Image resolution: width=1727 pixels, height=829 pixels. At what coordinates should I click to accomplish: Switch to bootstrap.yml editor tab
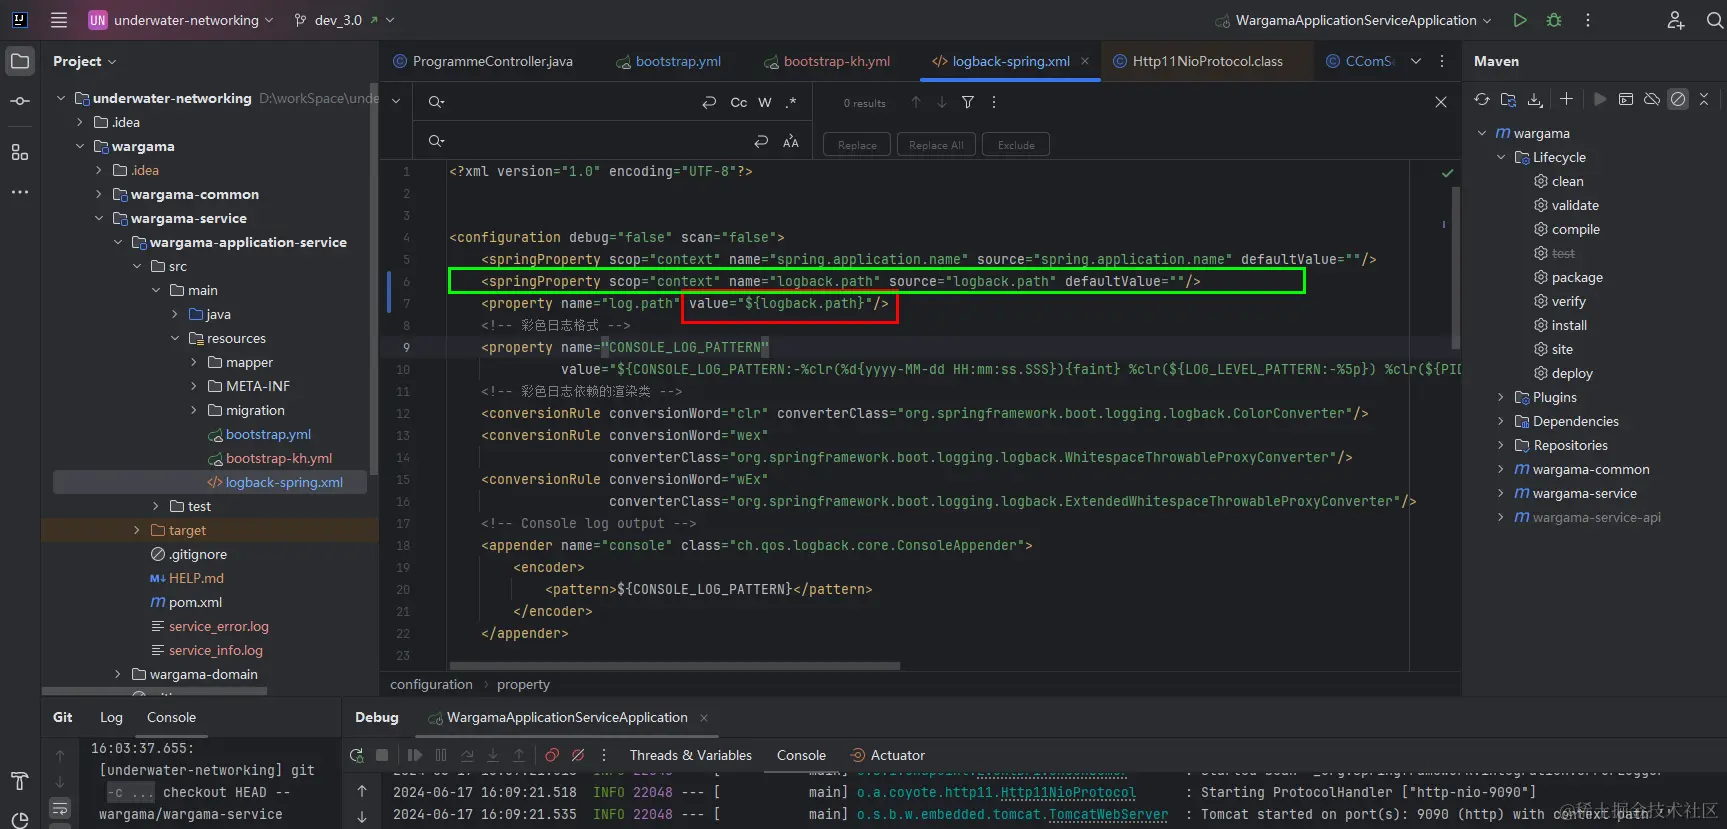click(x=669, y=61)
